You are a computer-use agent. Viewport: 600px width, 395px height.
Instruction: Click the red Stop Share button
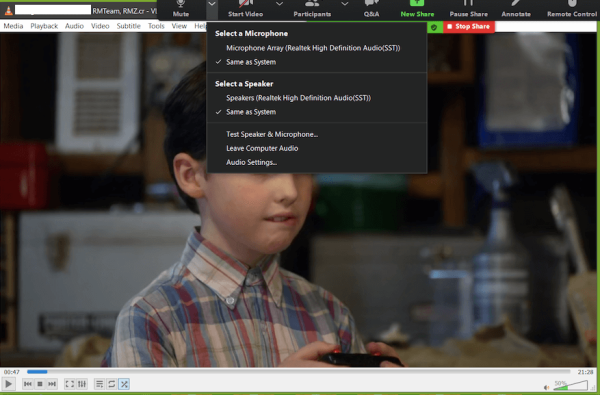click(x=469, y=26)
